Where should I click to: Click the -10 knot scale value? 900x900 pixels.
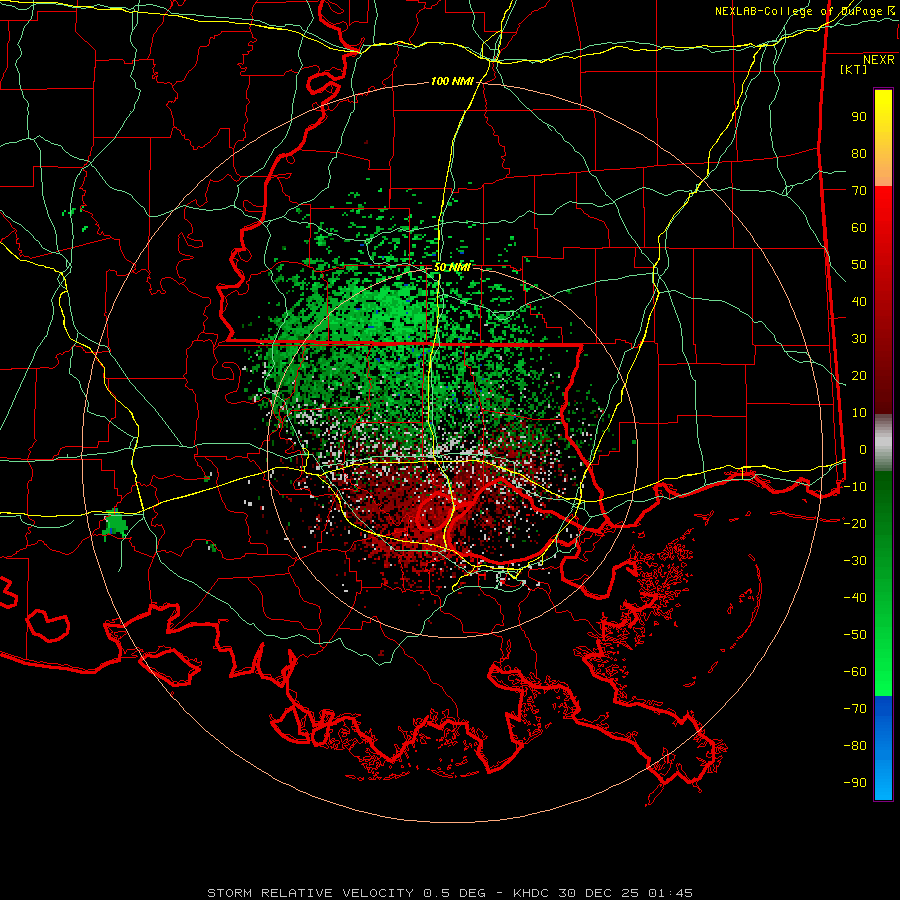tap(855, 487)
